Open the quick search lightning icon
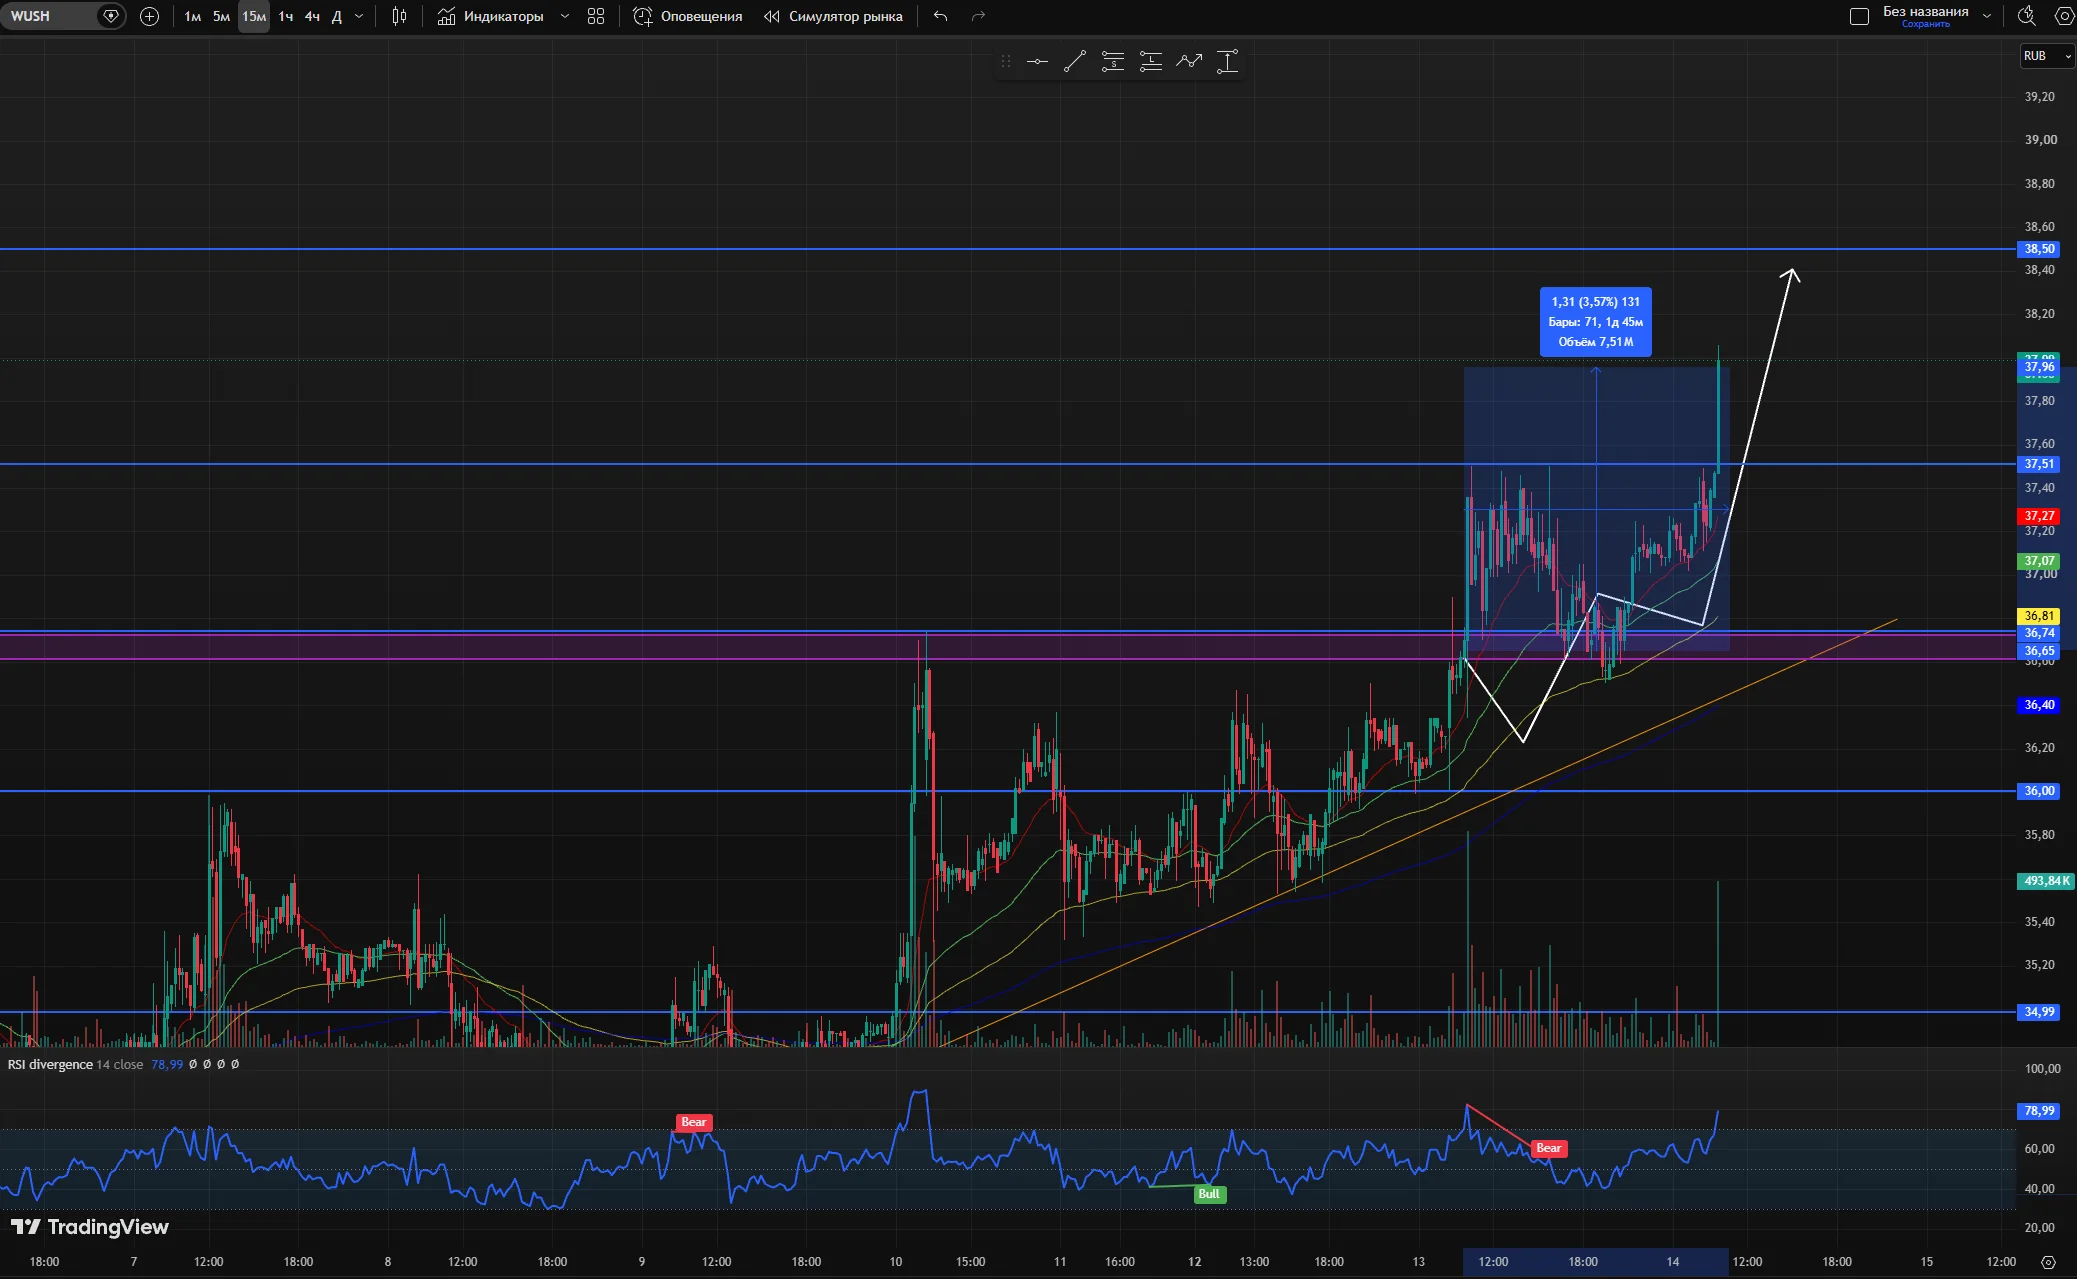Image resolution: width=2077 pixels, height=1279 pixels. 2026,16
